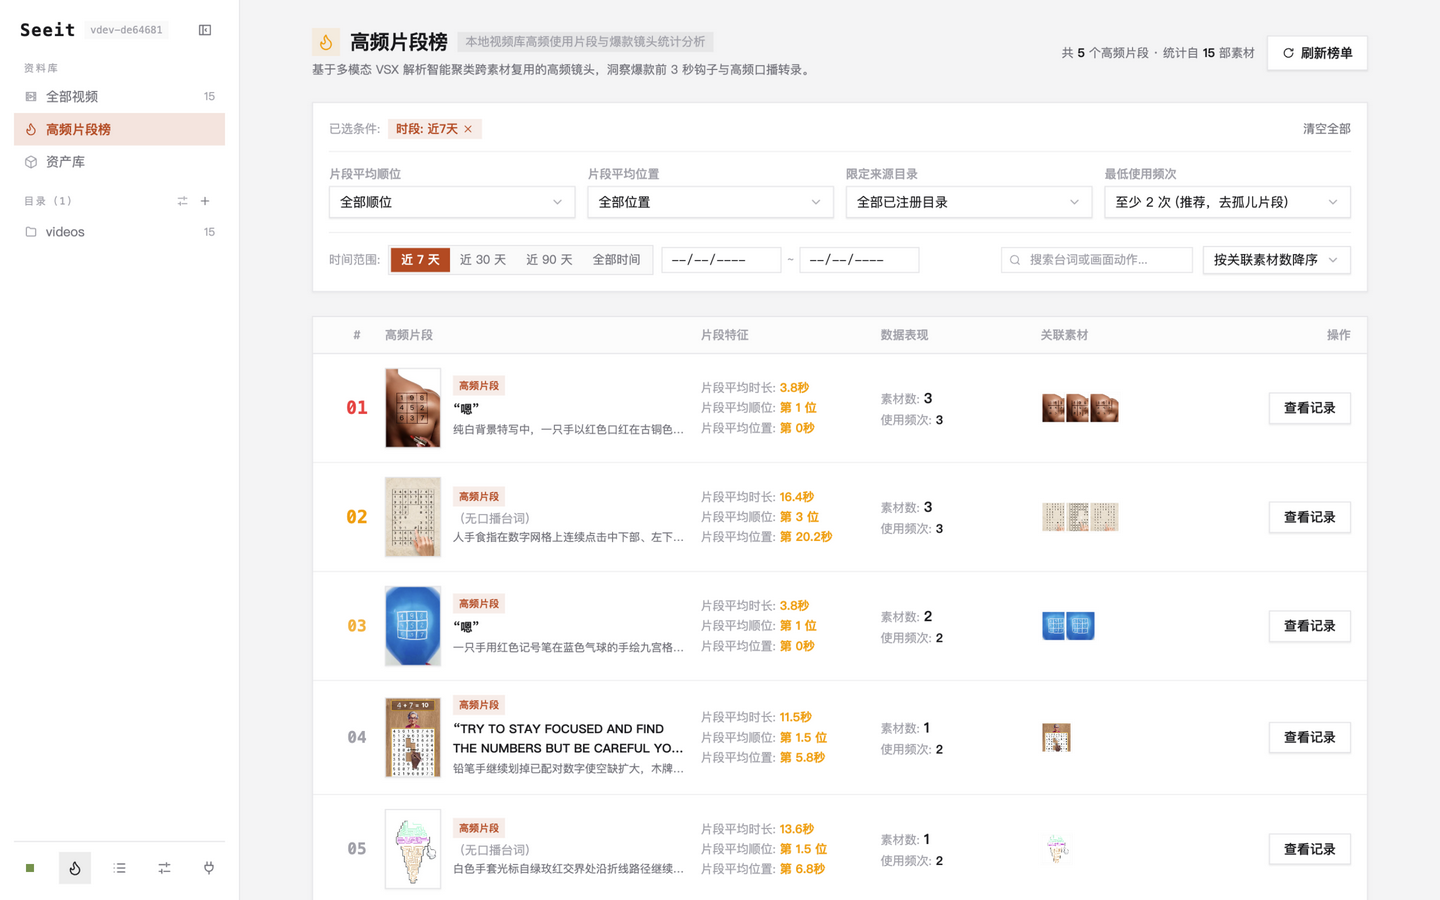Select the 近 7 天 time range
Viewport: 1440px width, 900px height.
pos(420,260)
